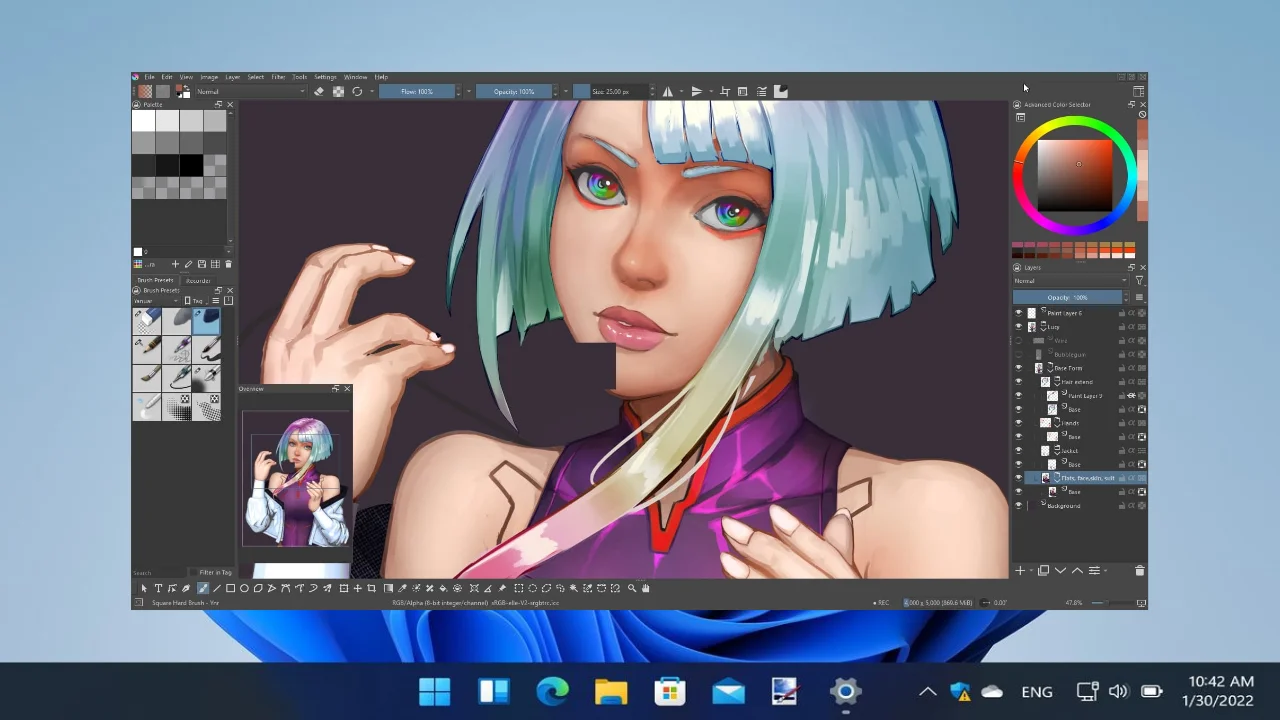The height and width of the screenshot is (720, 1280).
Task: Open the brush blending mode dropdown
Action: (250, 91)
